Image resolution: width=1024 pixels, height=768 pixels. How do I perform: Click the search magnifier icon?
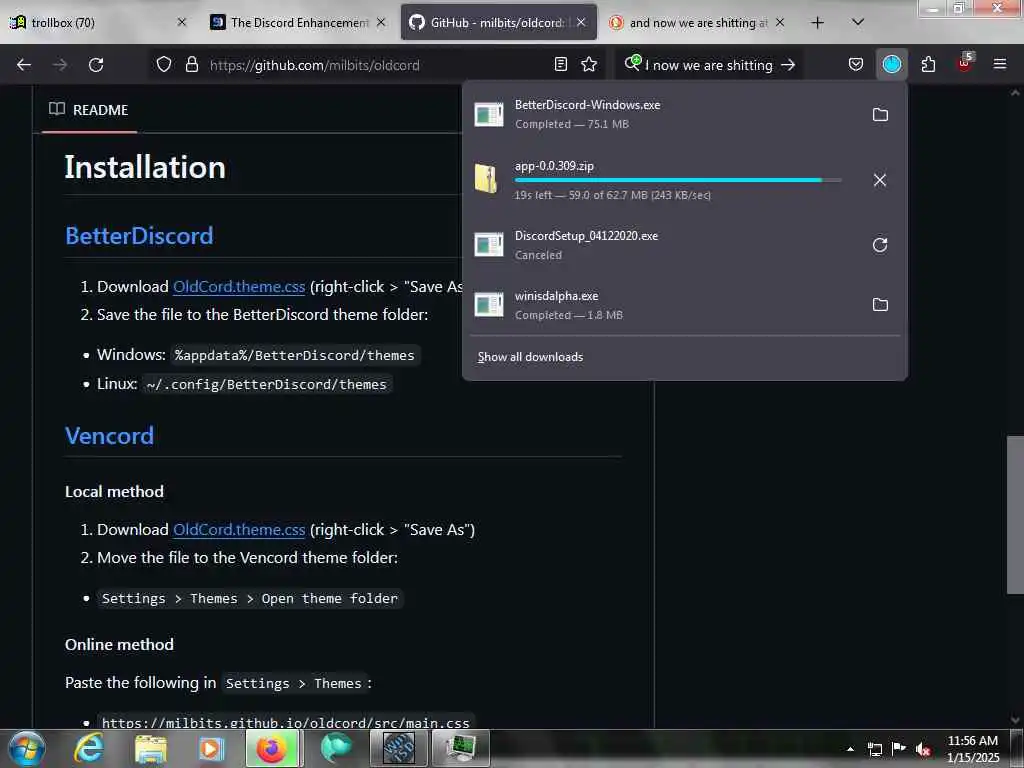[632, 63]
